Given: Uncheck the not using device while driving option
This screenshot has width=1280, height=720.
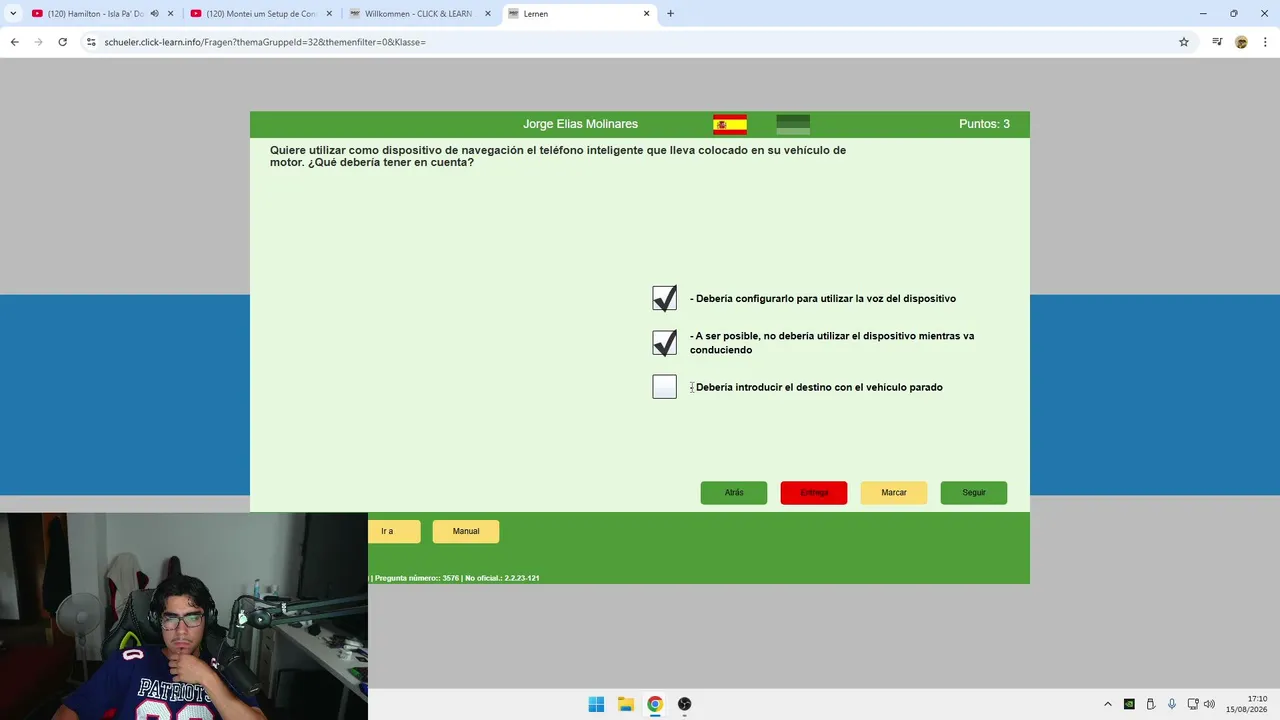Looking at the screenshot, I should point(664,343).
